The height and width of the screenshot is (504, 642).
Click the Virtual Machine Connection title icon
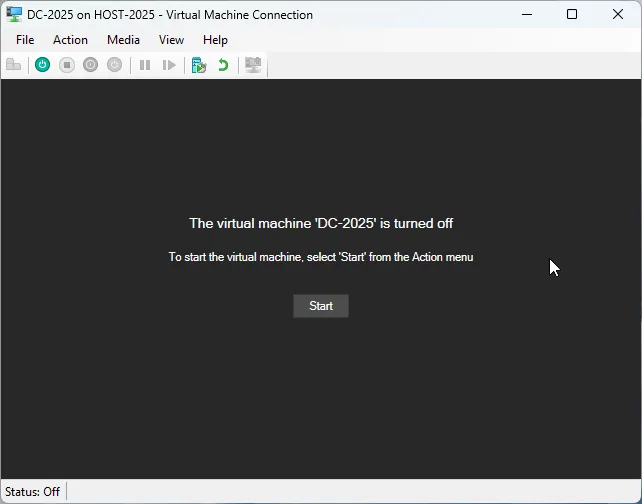(14, 15)
